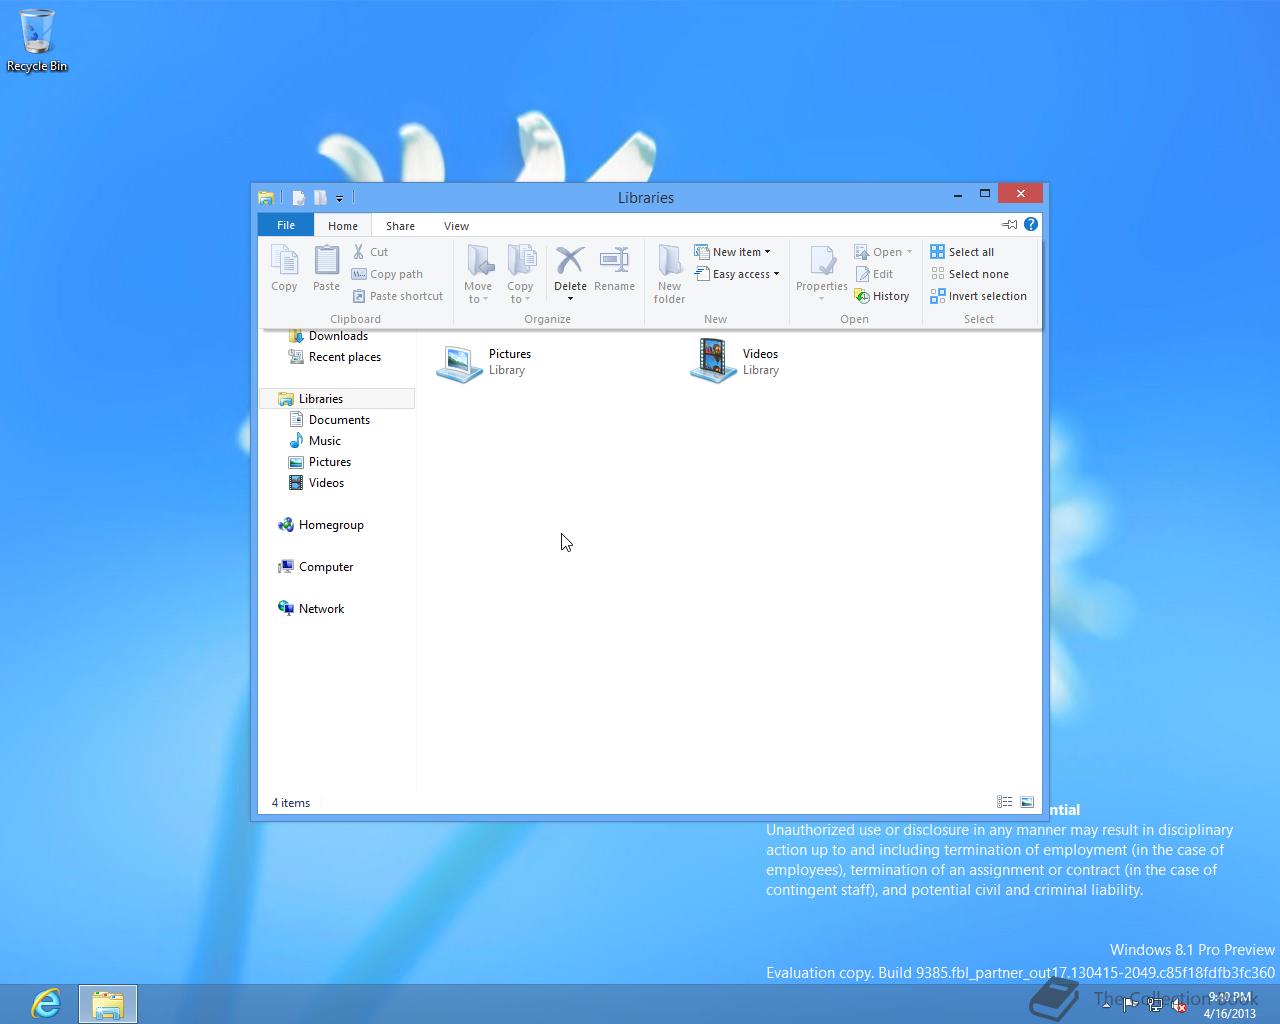Open the blue File tab
1280x1024 pixels.
click(286, 225)
